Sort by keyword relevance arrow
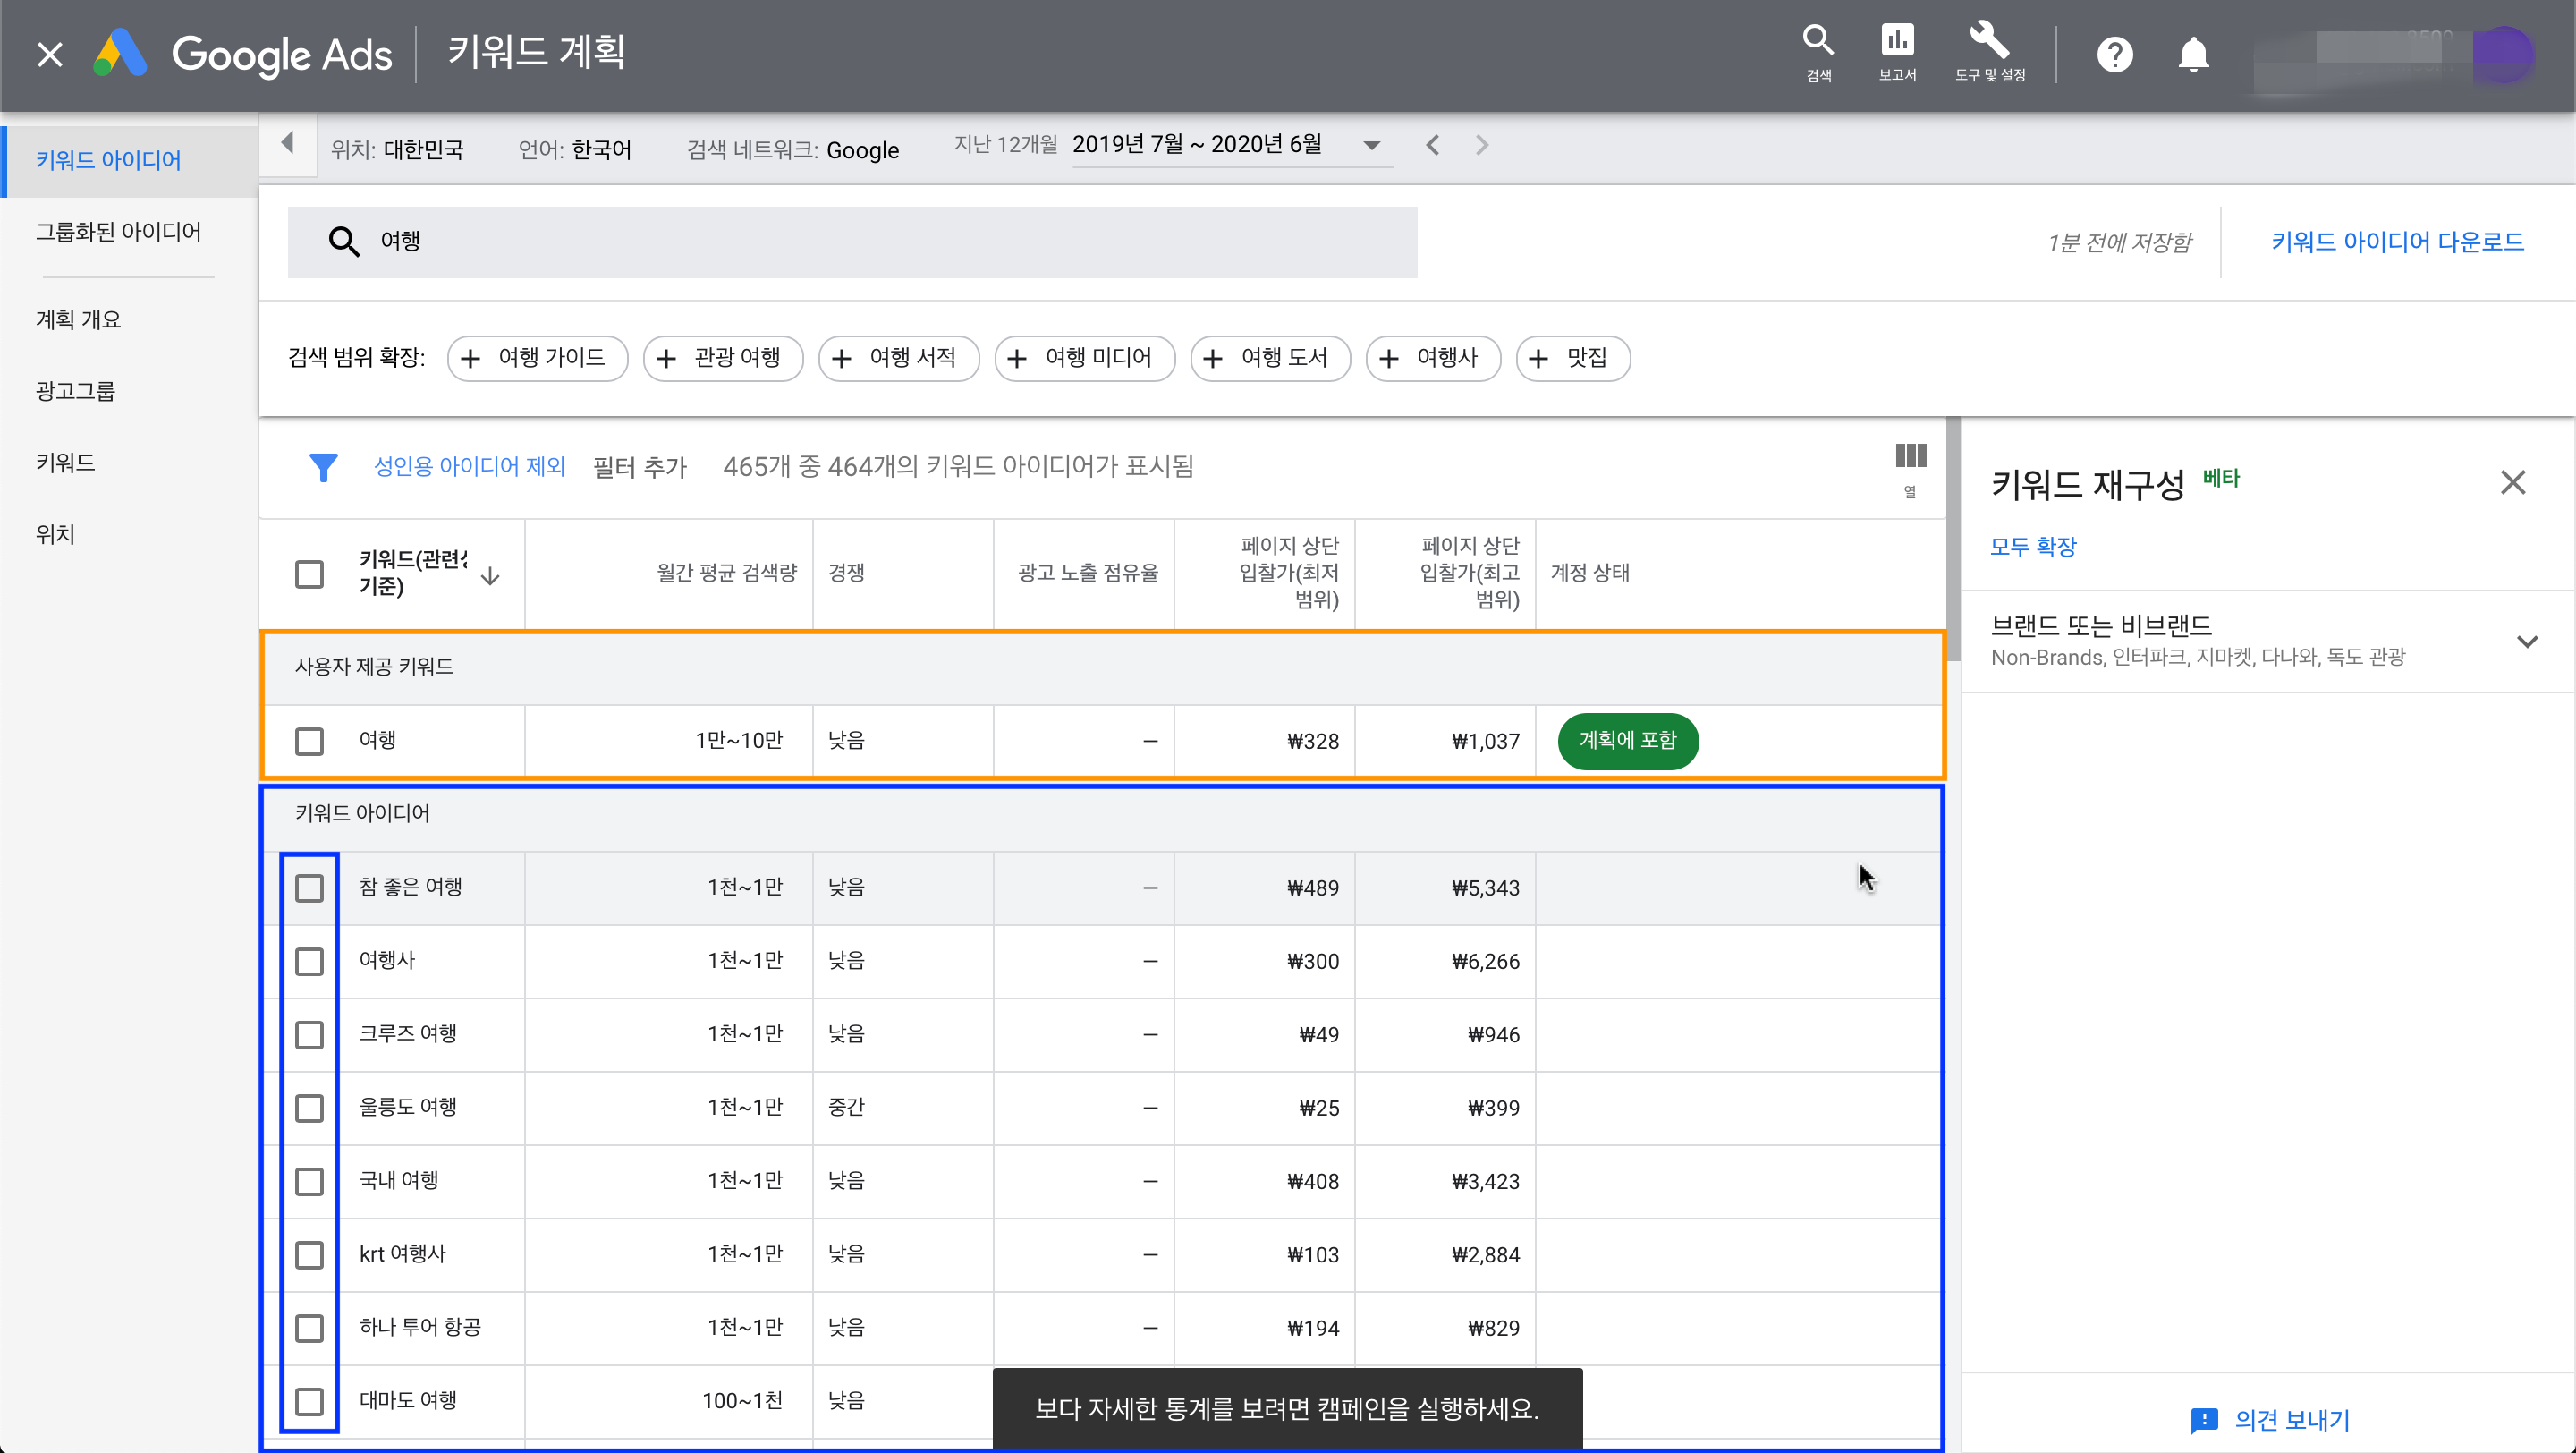Viewport: 2576px width, 1453px height. tap(490, 576)
